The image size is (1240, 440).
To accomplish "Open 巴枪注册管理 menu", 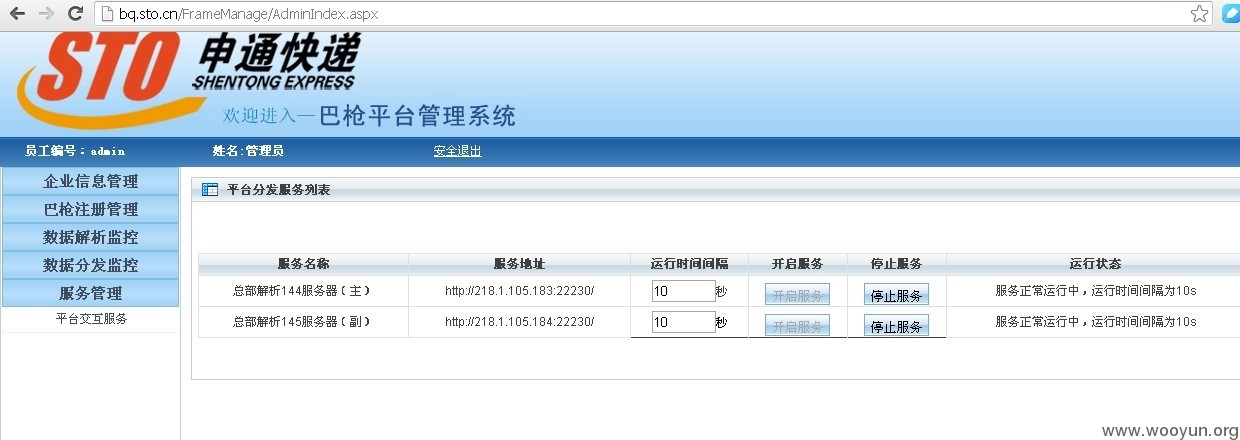I will click(90, 209).
